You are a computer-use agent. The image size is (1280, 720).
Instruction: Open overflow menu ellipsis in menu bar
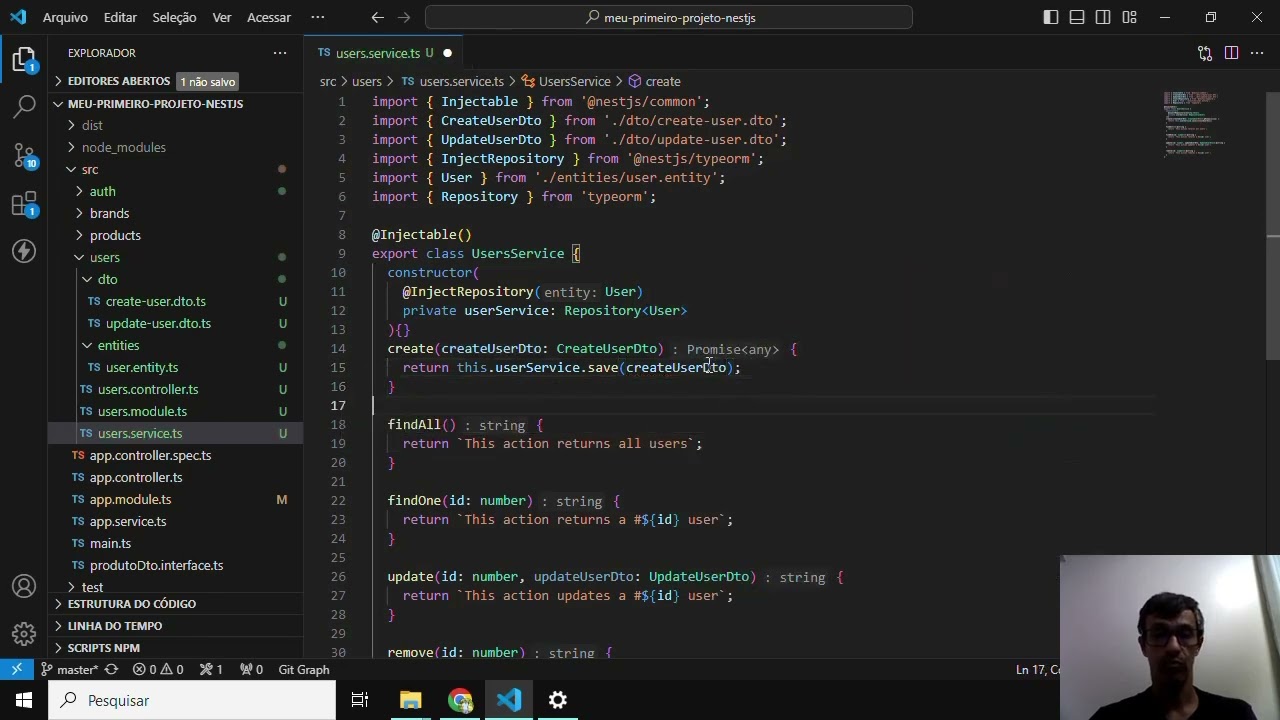tap(318, 17)
